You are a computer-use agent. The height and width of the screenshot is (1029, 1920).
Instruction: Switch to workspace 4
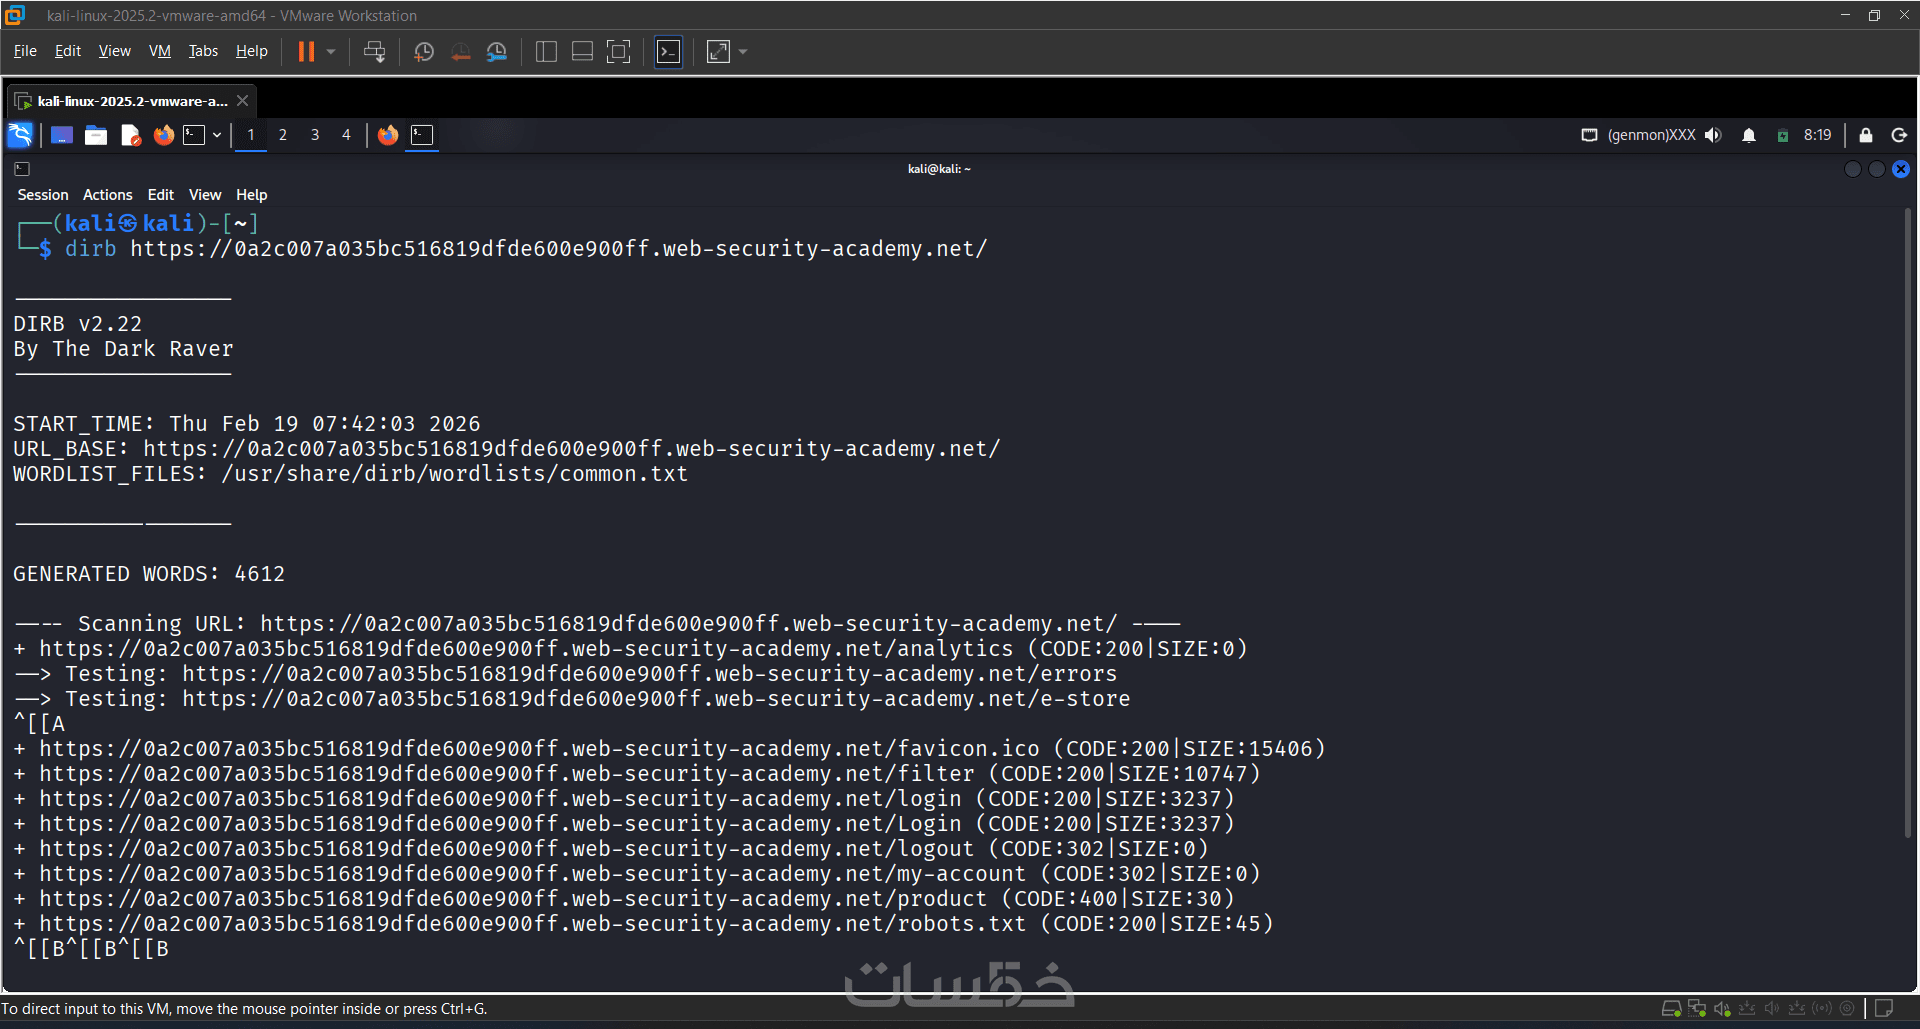(x=347, y=135)
